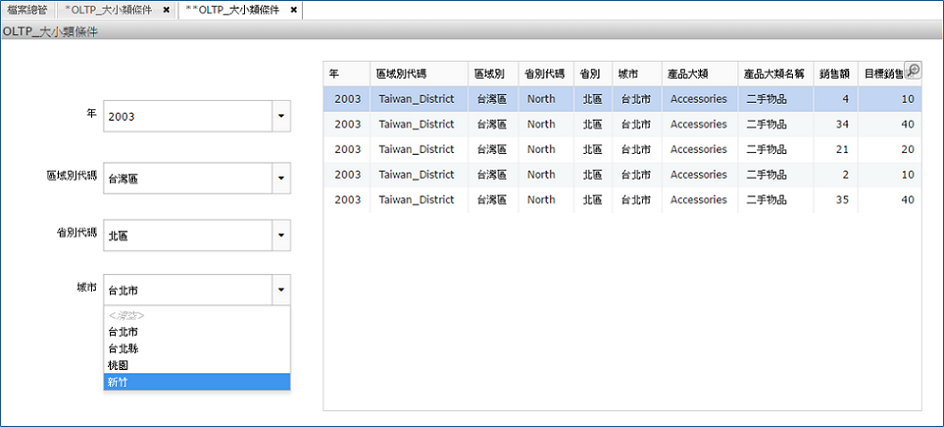The image size is (944, 427).
Task: Select the table row with sales 34
Action: tap(622, 124)
